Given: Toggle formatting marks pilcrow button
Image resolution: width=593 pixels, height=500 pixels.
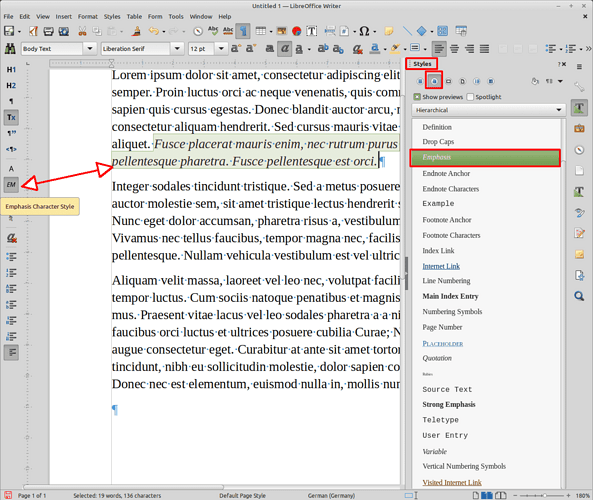Looking at the screenshot, I should 243,31.
